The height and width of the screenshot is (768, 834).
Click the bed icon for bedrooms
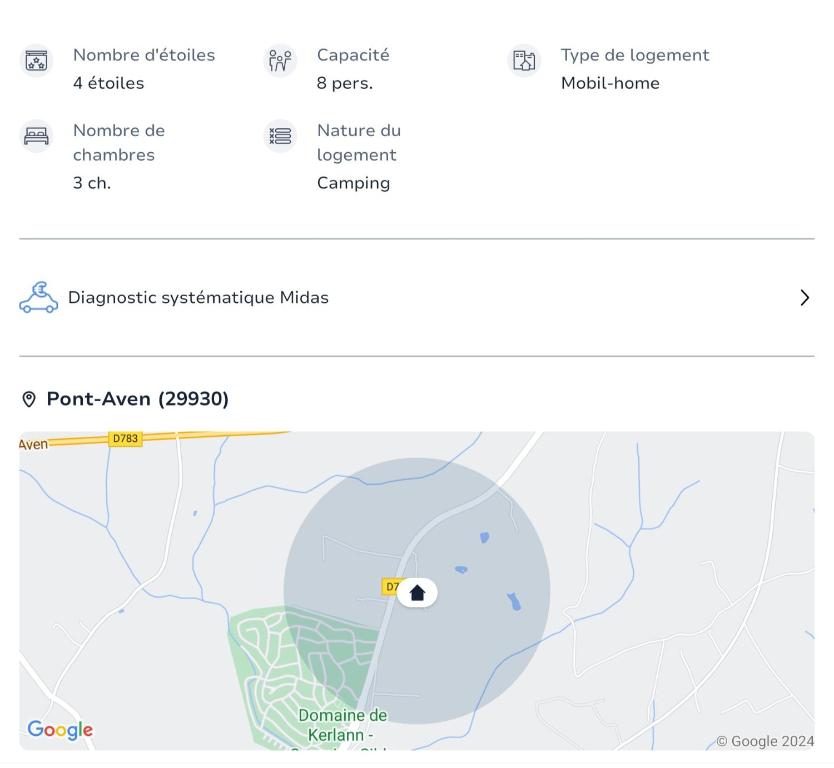(37, 136)
